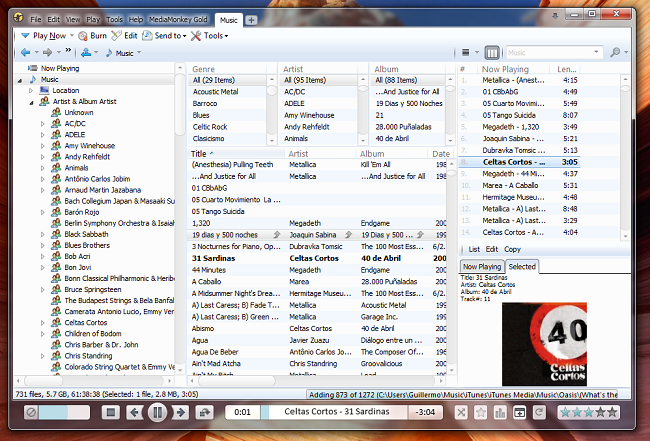650x441 pixels.
Task: Click the window pin arrow near title bar
Action: click(x=555, y=16)
